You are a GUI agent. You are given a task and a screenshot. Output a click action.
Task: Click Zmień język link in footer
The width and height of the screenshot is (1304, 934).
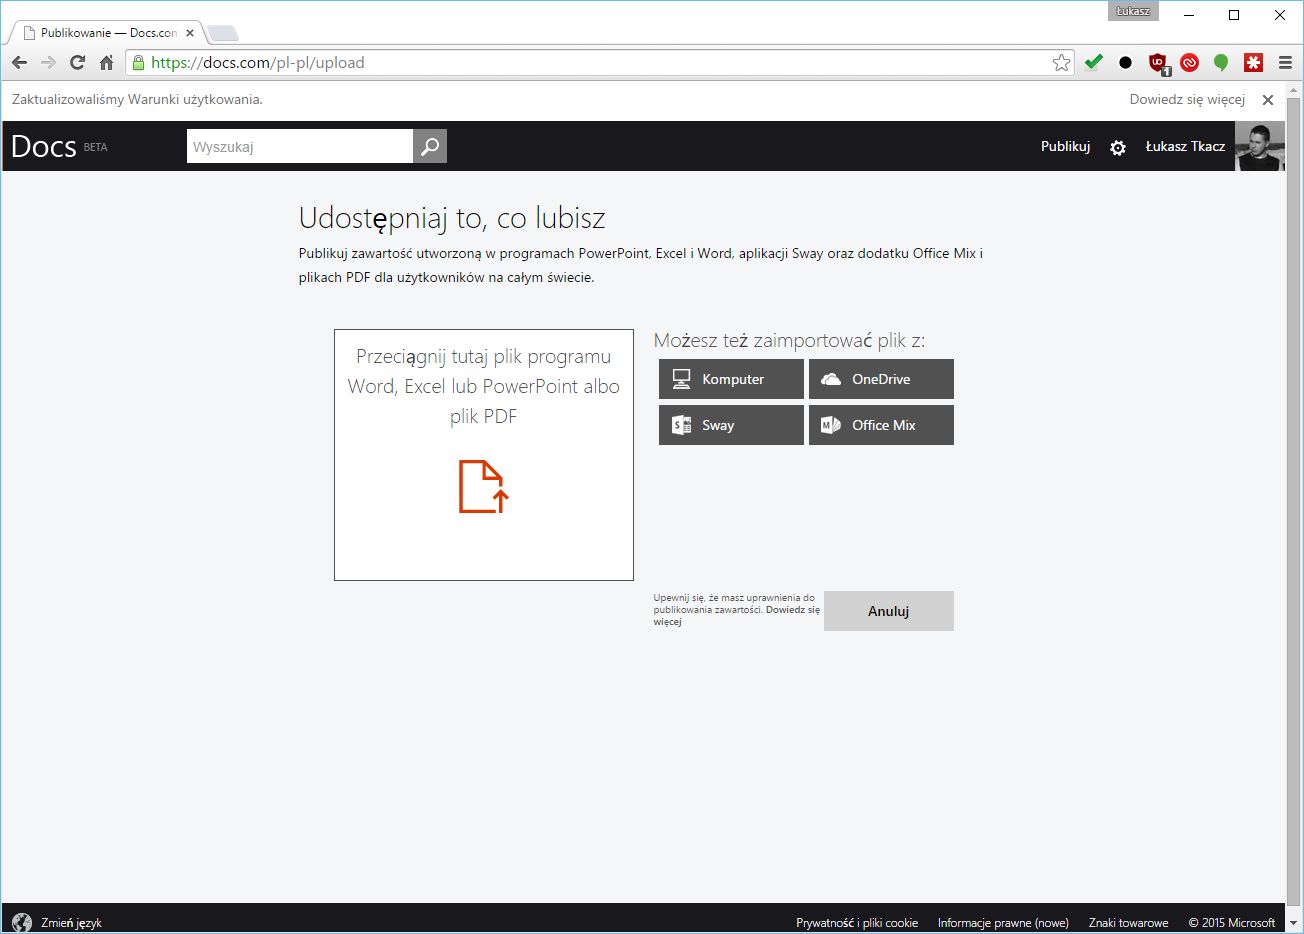click(71, 923)
